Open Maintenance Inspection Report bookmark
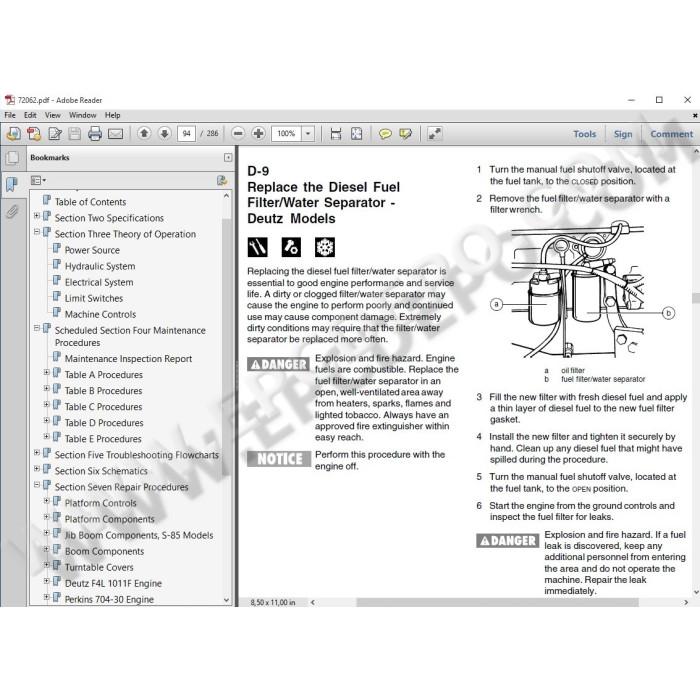Viewport: 700px width, 700px height. pyautogui.click(x=128, y=358)
